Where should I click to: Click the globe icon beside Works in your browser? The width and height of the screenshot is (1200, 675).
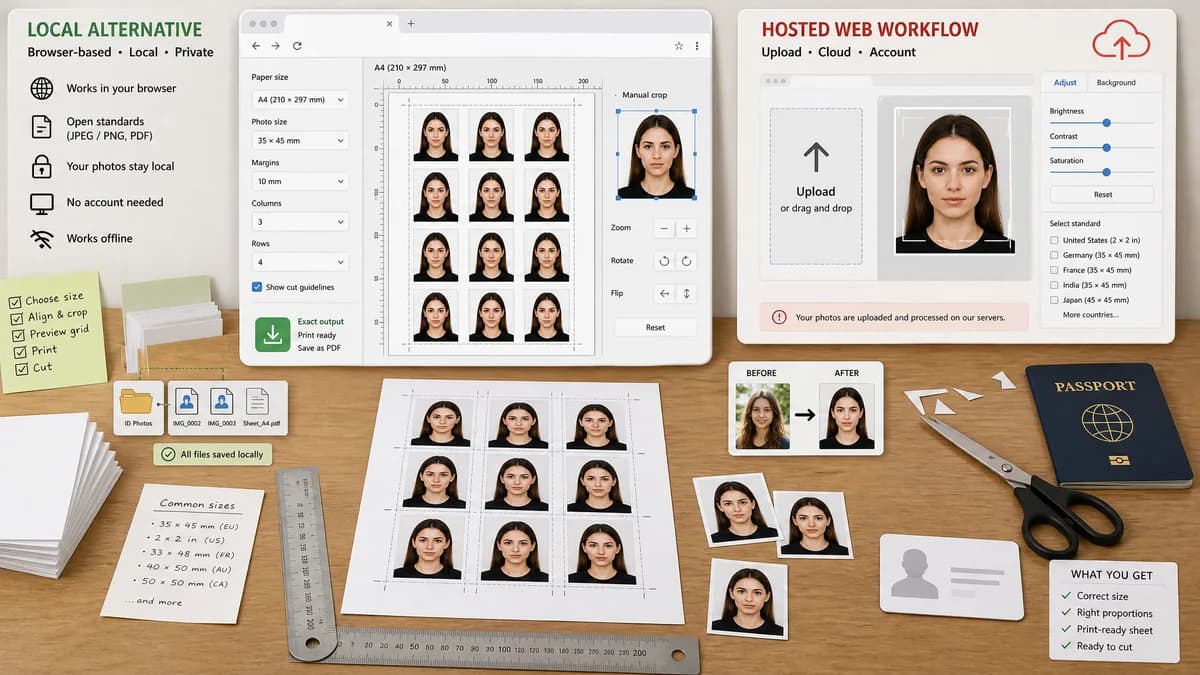point(41,88)
